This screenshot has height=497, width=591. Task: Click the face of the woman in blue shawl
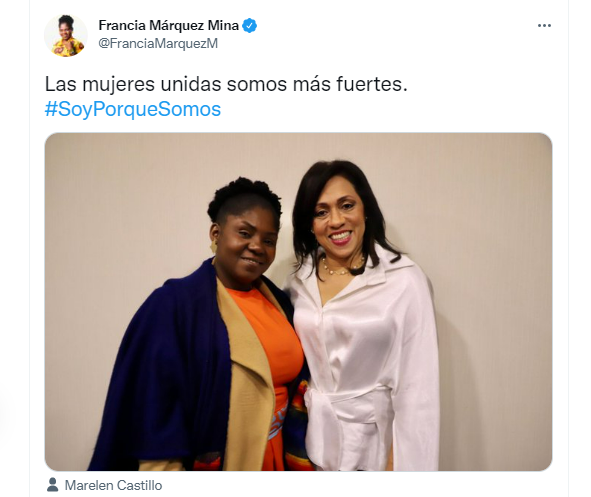tap(246, 241)
